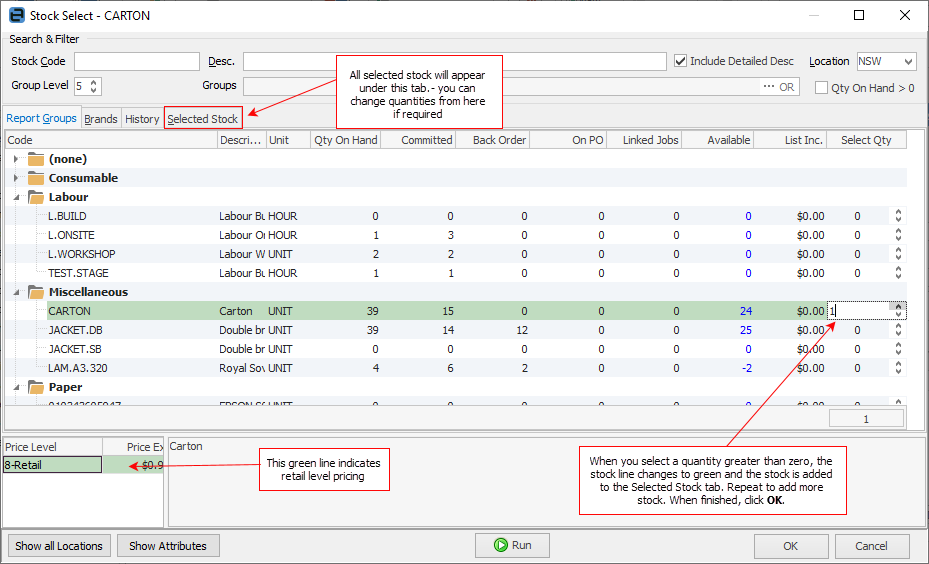Click the Consumable folder icon
Screen dimensions: 929x564
(36, 178)
